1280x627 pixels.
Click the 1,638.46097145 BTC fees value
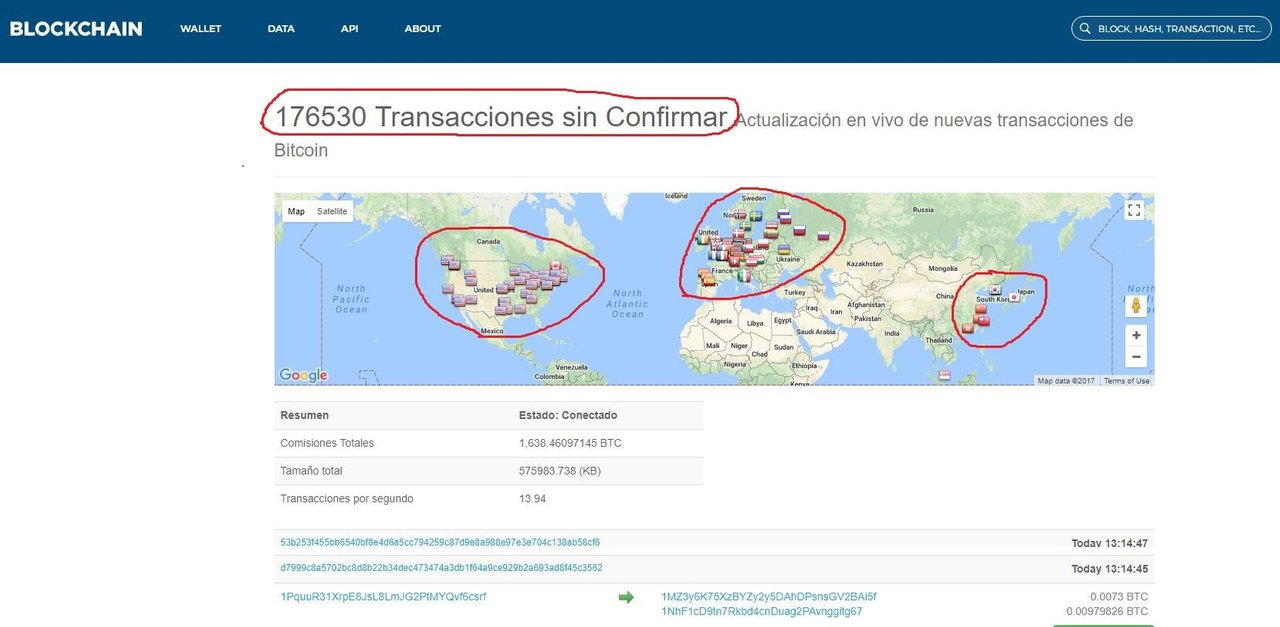pyautogui.click(x=570, y=443)
